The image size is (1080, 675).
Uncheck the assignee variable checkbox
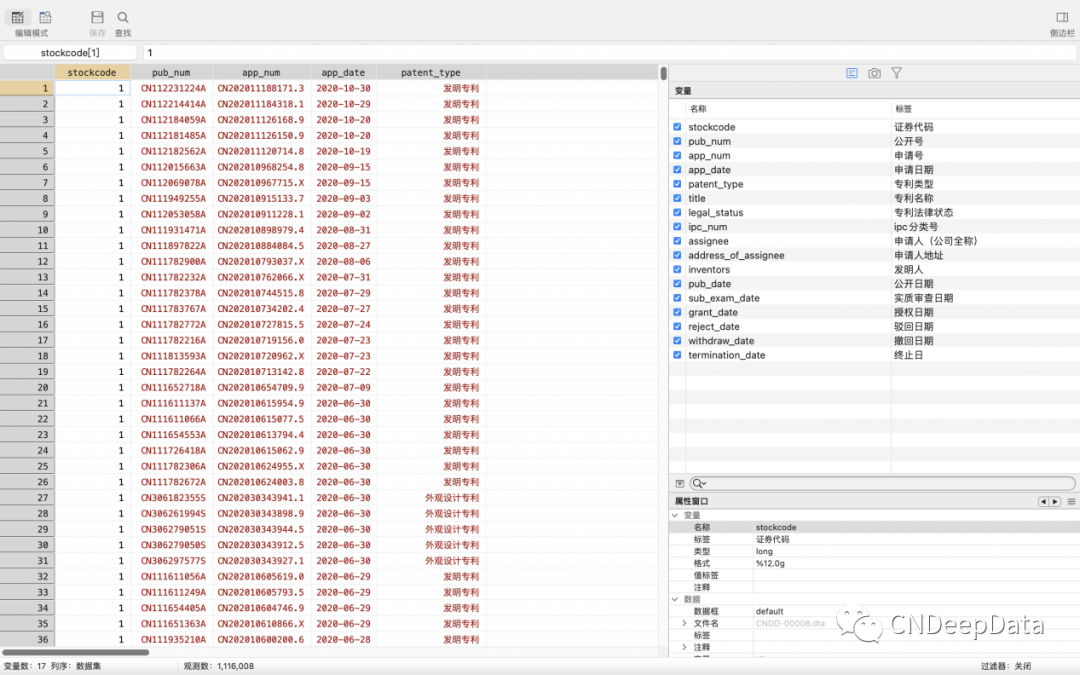click(x=677, y=241)
